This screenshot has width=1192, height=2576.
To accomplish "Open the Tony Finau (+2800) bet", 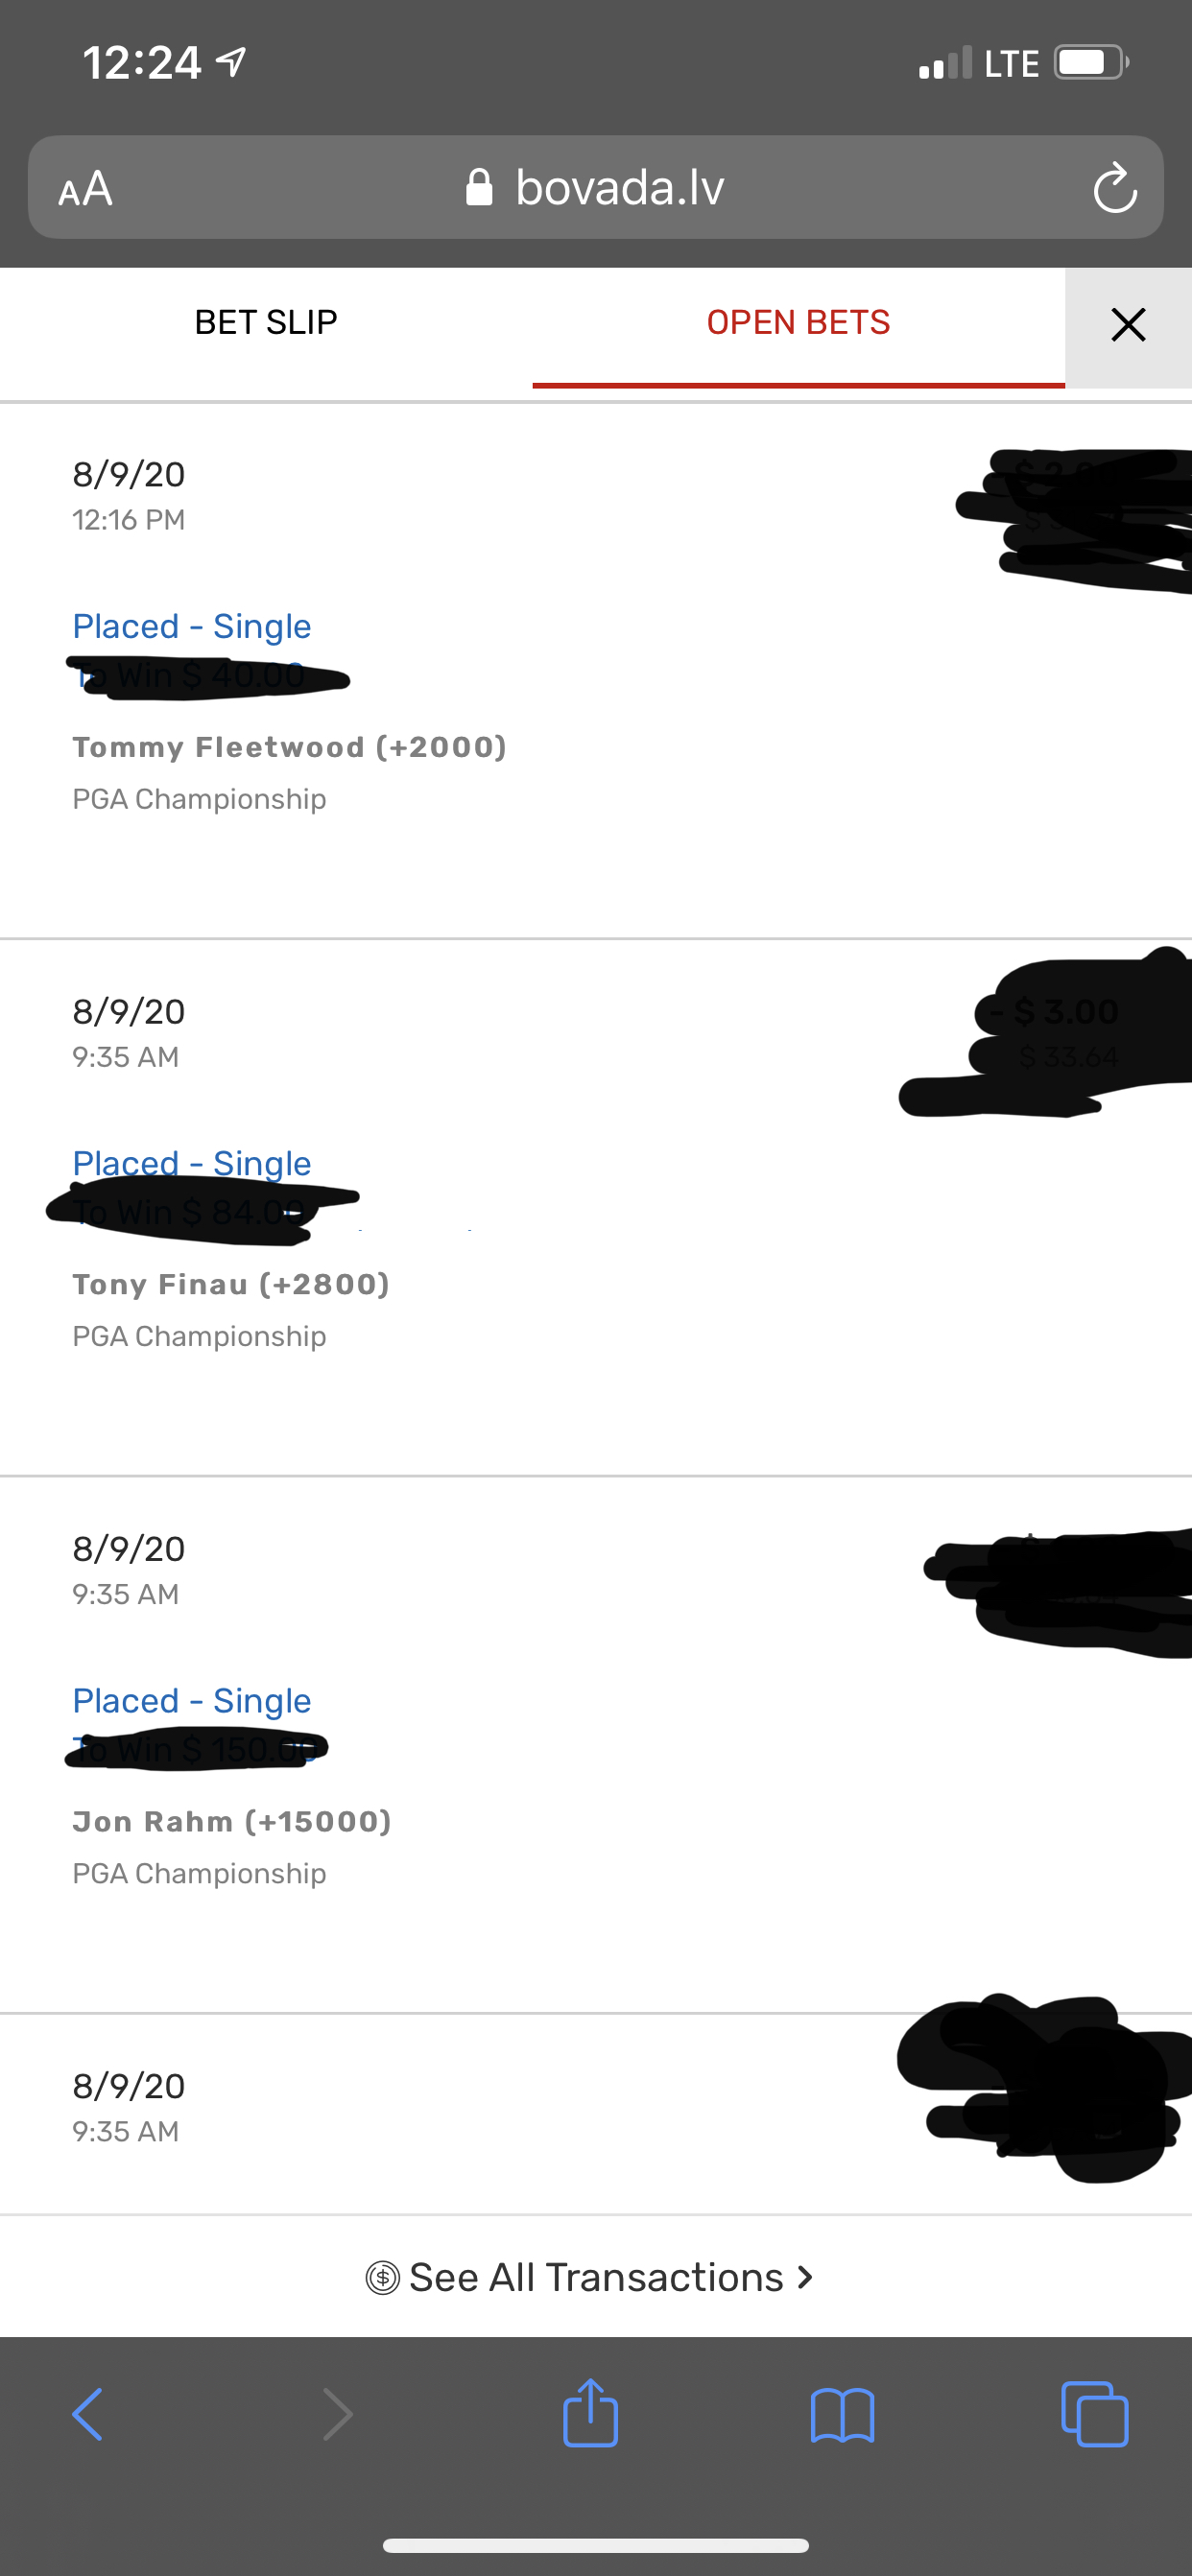I will tap(231, 1284).
